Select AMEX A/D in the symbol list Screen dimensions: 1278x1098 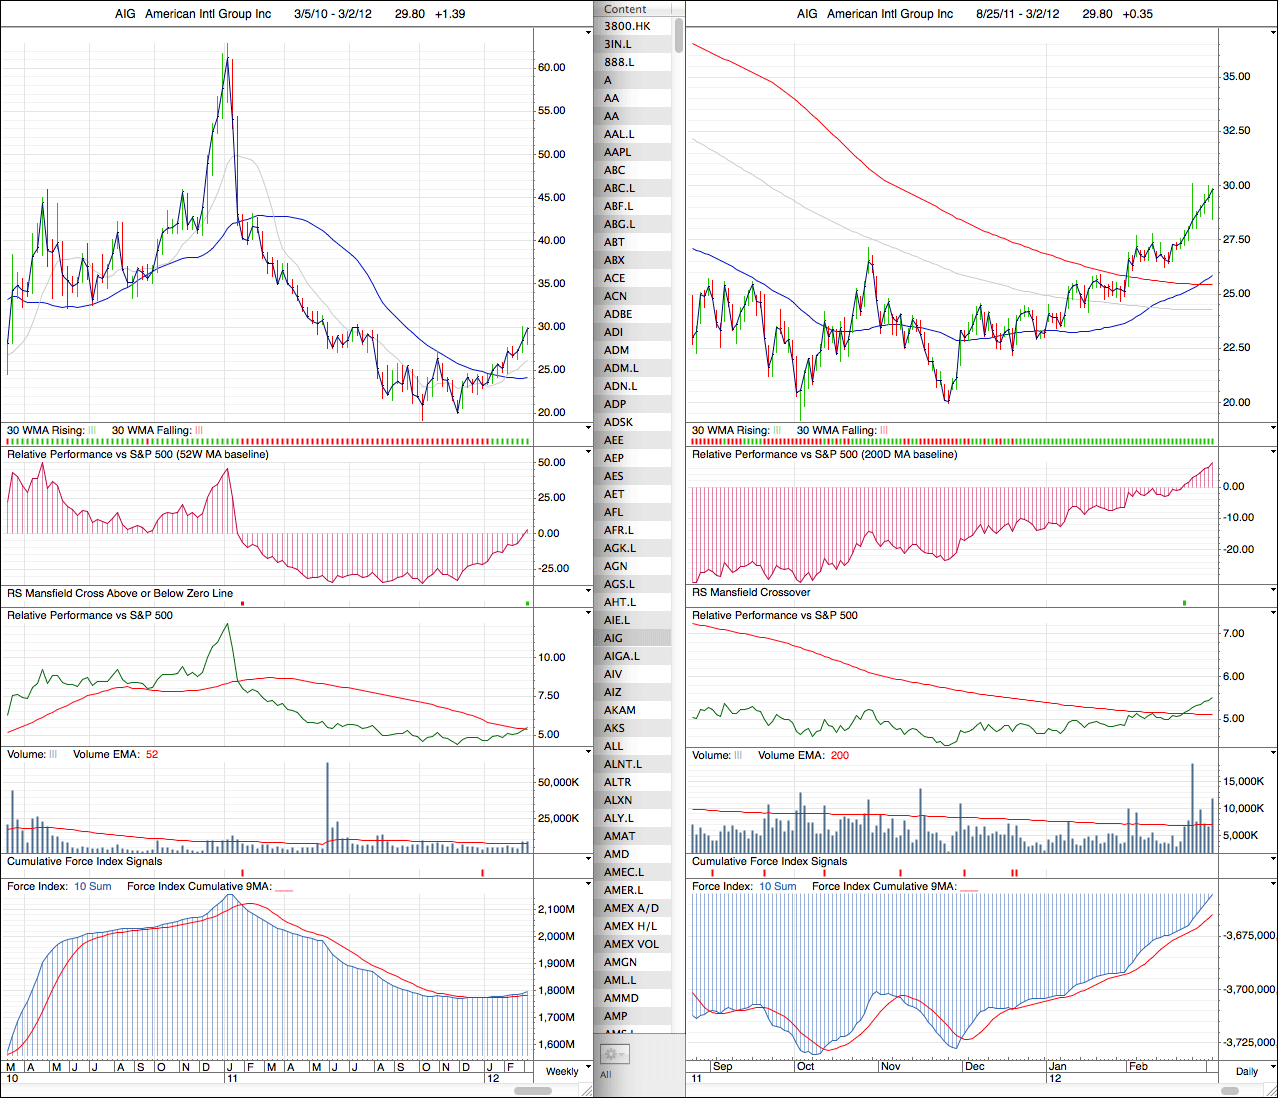tap(631, 908)
